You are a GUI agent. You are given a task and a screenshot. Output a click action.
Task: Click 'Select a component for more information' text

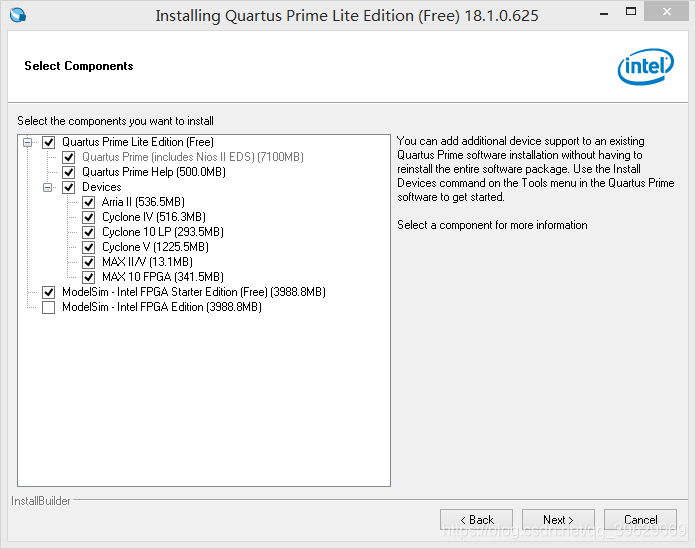(492, 225)
